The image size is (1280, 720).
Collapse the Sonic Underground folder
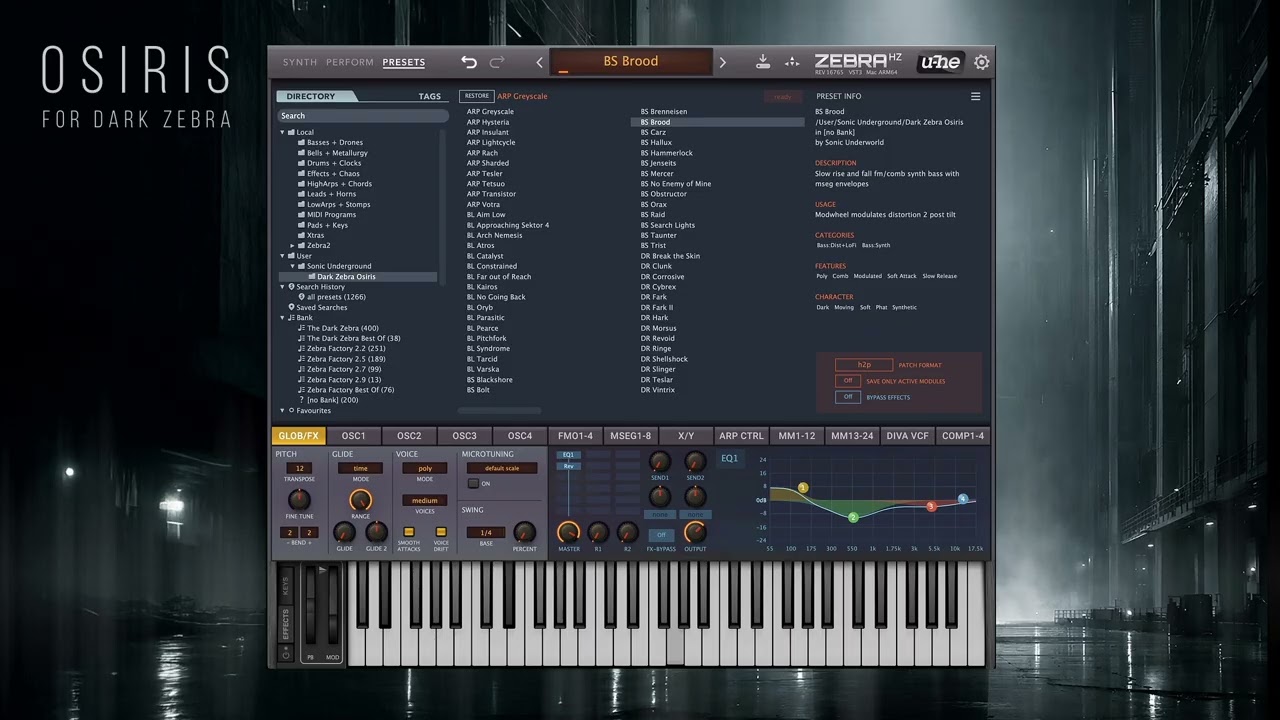tap(292, 266)
